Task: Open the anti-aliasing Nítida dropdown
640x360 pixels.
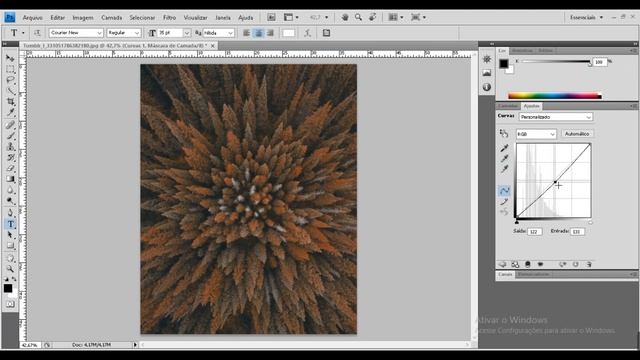Action: tap(218, 33)
